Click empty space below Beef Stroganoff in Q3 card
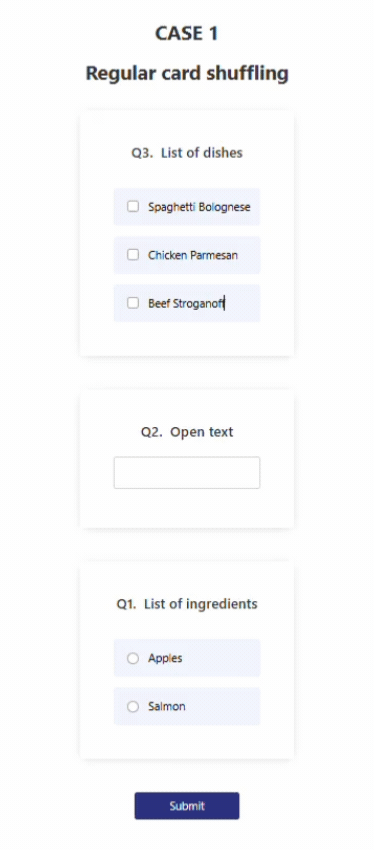 (x=187, y=339)
